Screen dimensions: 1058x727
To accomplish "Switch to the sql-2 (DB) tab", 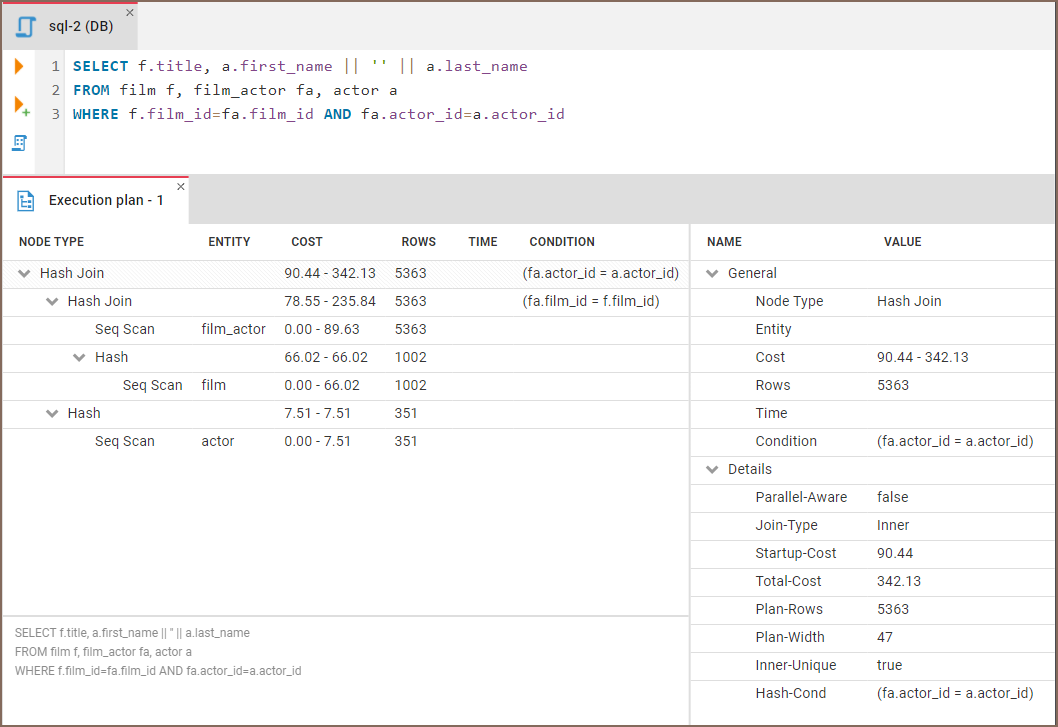I will pos(80,26).
